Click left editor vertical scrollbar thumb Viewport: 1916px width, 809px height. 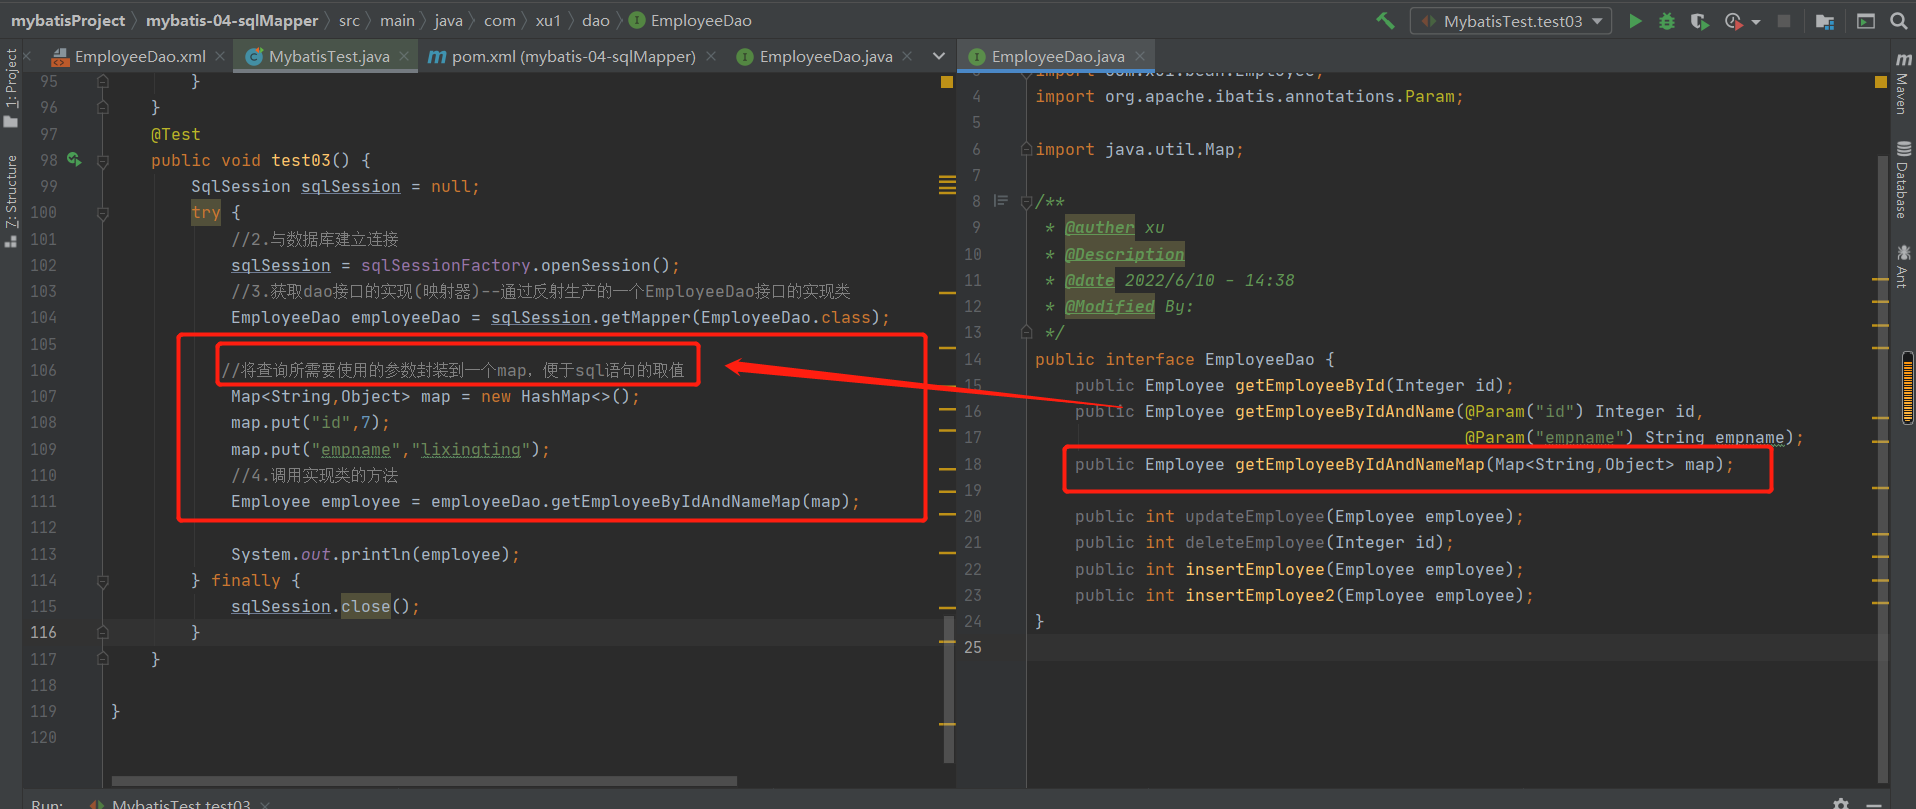(x=949, y=688)
